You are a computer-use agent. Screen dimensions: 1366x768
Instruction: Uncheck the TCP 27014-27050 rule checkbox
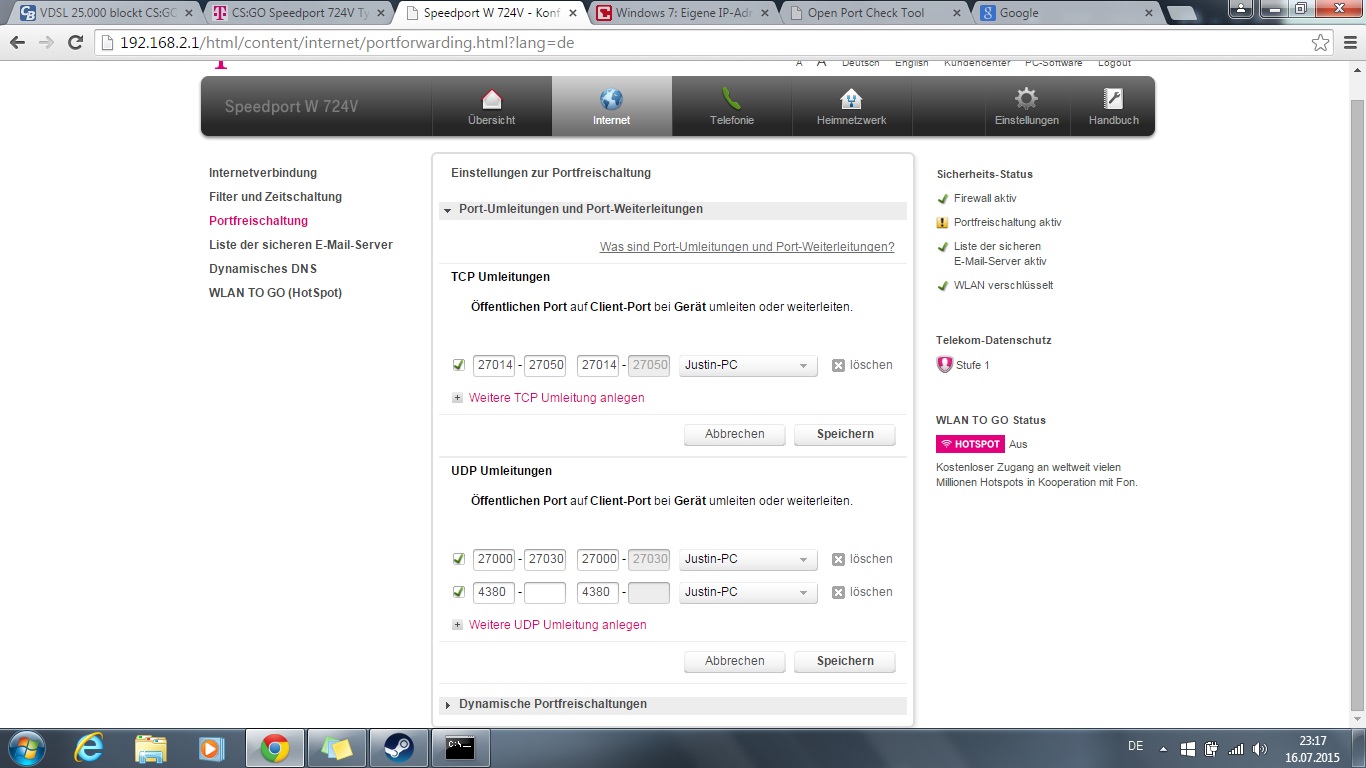(459, 365)
